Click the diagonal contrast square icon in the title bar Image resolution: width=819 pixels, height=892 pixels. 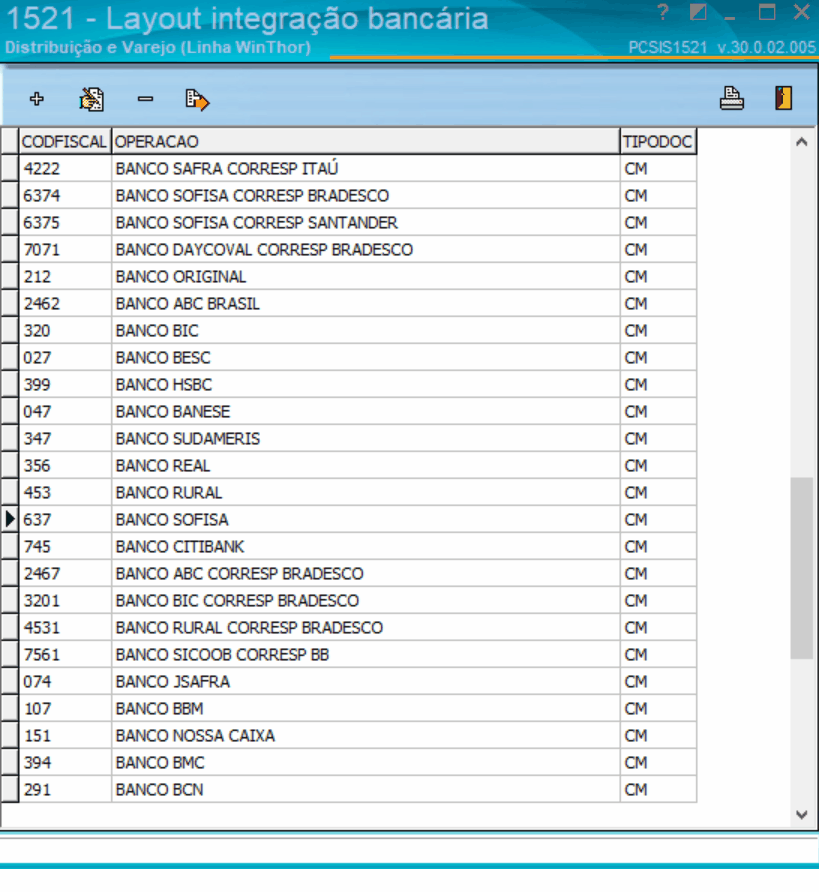(x=698, y=12)
